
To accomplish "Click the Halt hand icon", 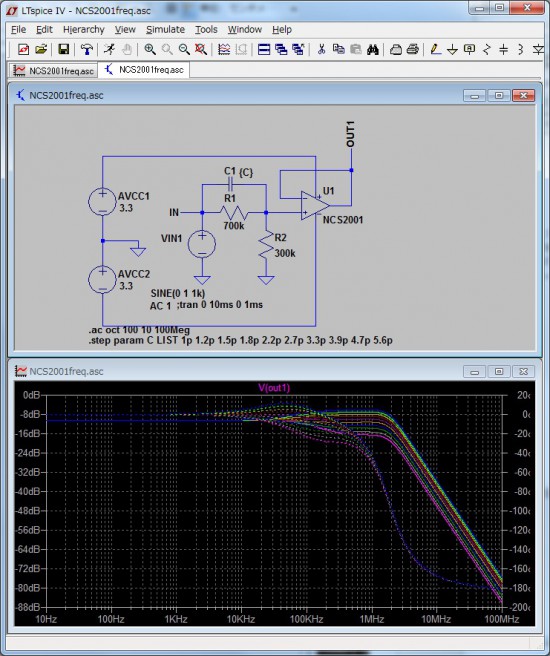I will (127, 50).
